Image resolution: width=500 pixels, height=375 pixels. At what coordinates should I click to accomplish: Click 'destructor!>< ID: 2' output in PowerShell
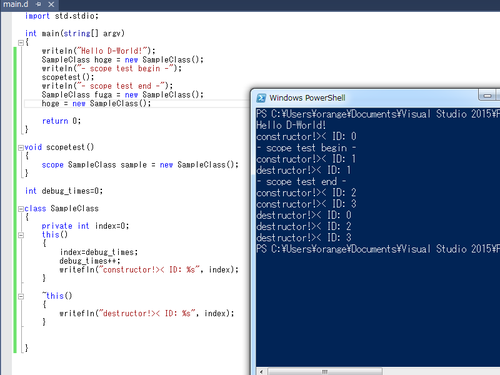click(x=304, y=227)
